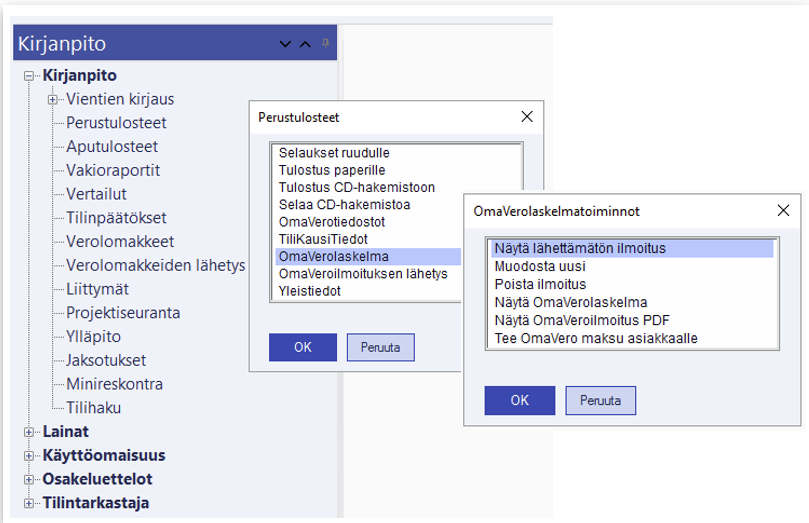
Task: Select Muodosta uusi in OmaVerolaskelmatoiminnot list
Action: point(540,266)
